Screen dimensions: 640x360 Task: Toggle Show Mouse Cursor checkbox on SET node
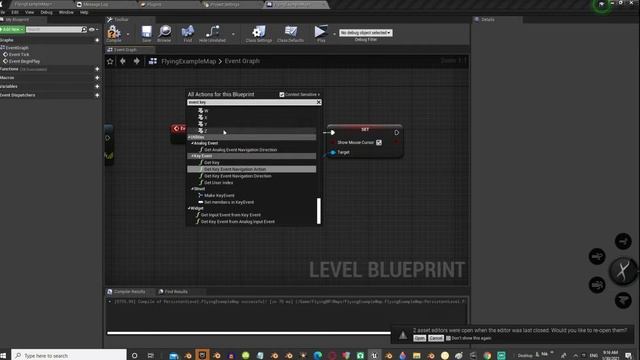(x=379, y=142)
